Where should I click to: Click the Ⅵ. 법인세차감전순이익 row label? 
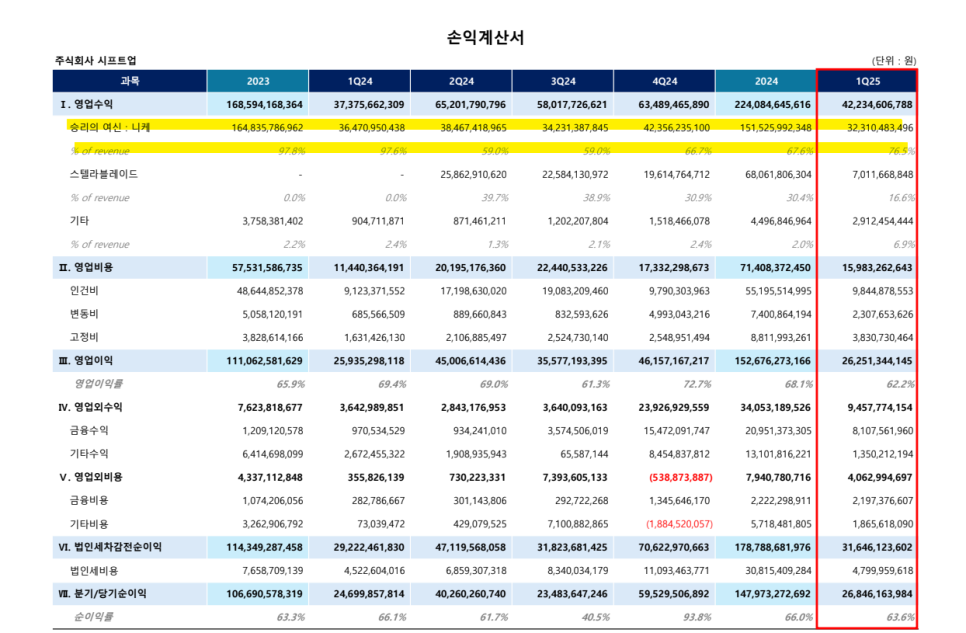point(110,547)
